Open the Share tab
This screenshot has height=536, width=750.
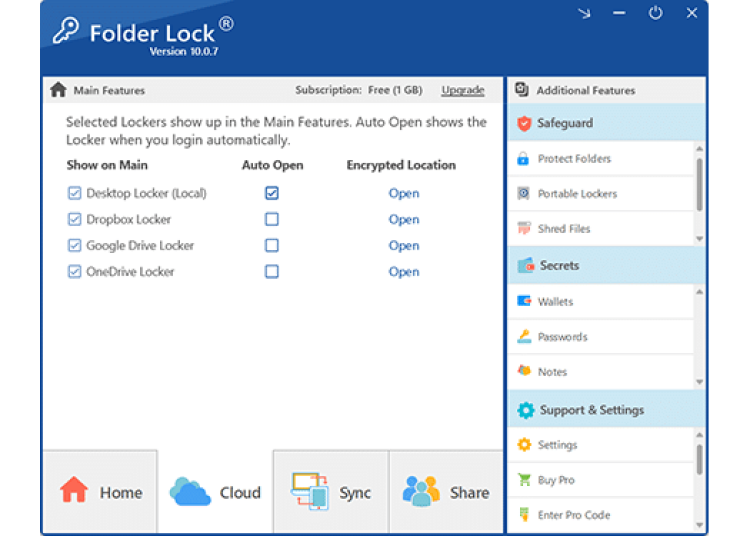point(446,492)
